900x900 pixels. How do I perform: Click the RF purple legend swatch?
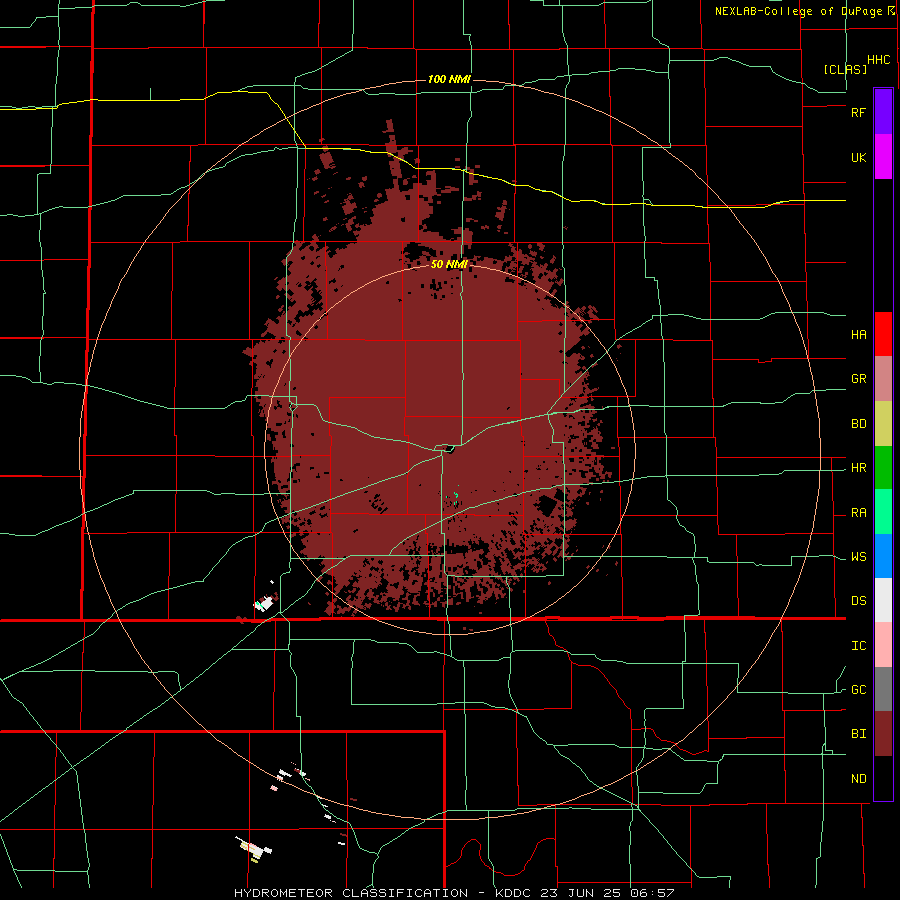883,112
